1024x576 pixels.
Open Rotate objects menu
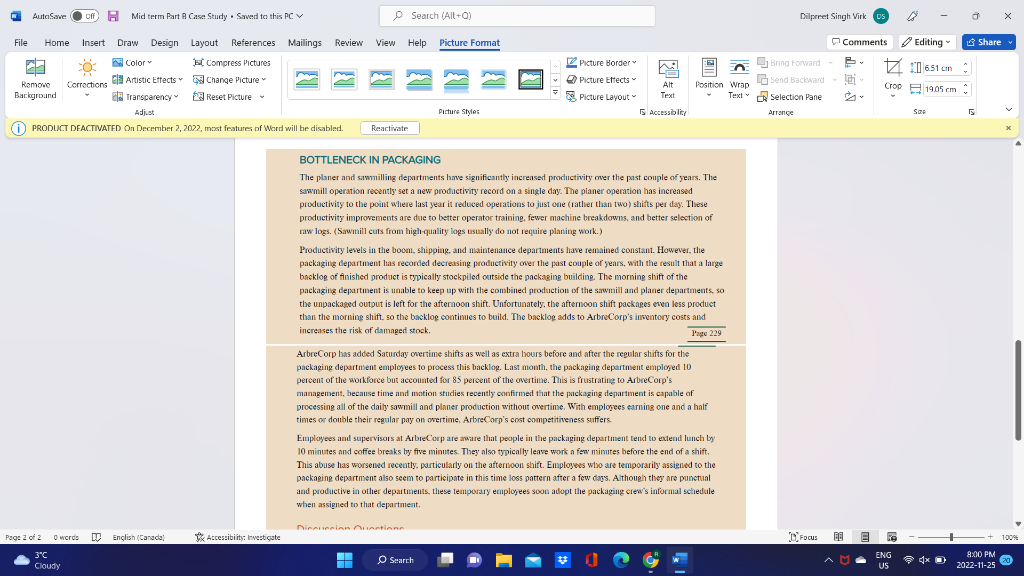pos(854,97)
